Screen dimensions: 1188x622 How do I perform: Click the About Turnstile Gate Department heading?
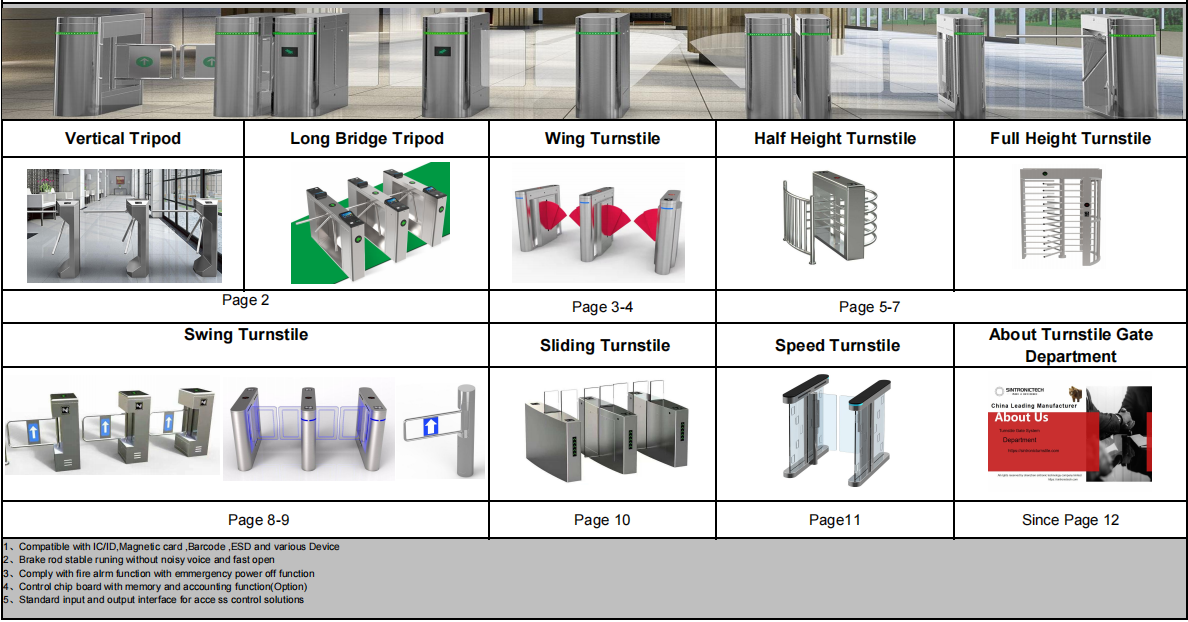pyautogui.click(x=1070, y=345)
